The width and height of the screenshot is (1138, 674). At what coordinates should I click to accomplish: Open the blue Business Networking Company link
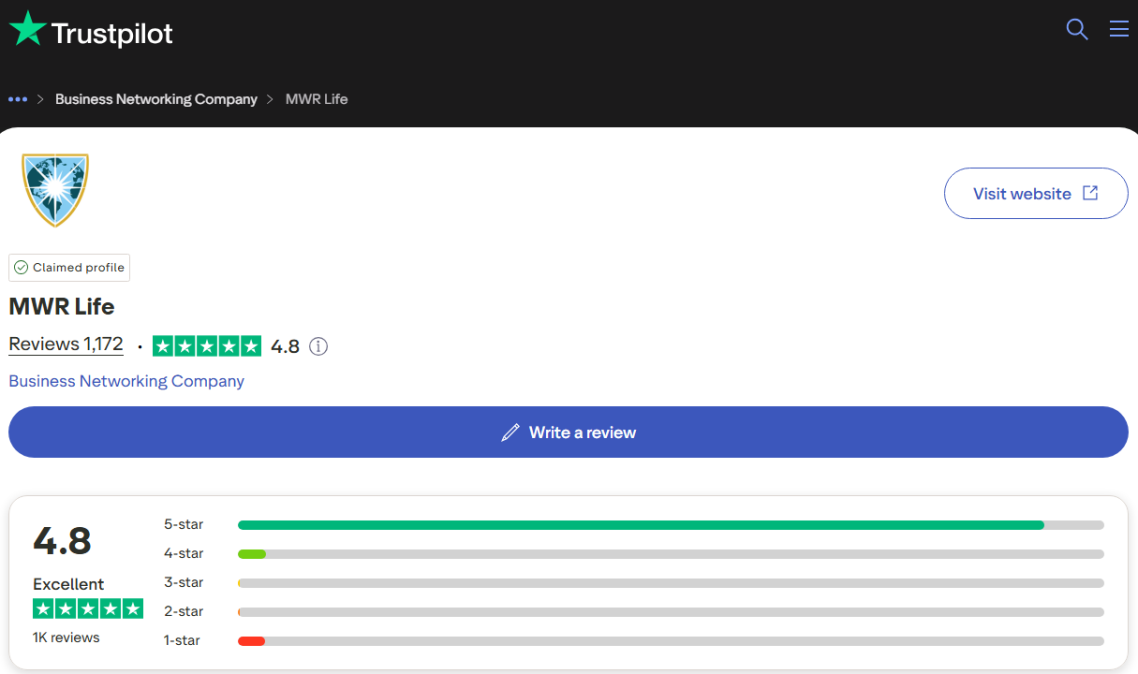click(126, 381)
